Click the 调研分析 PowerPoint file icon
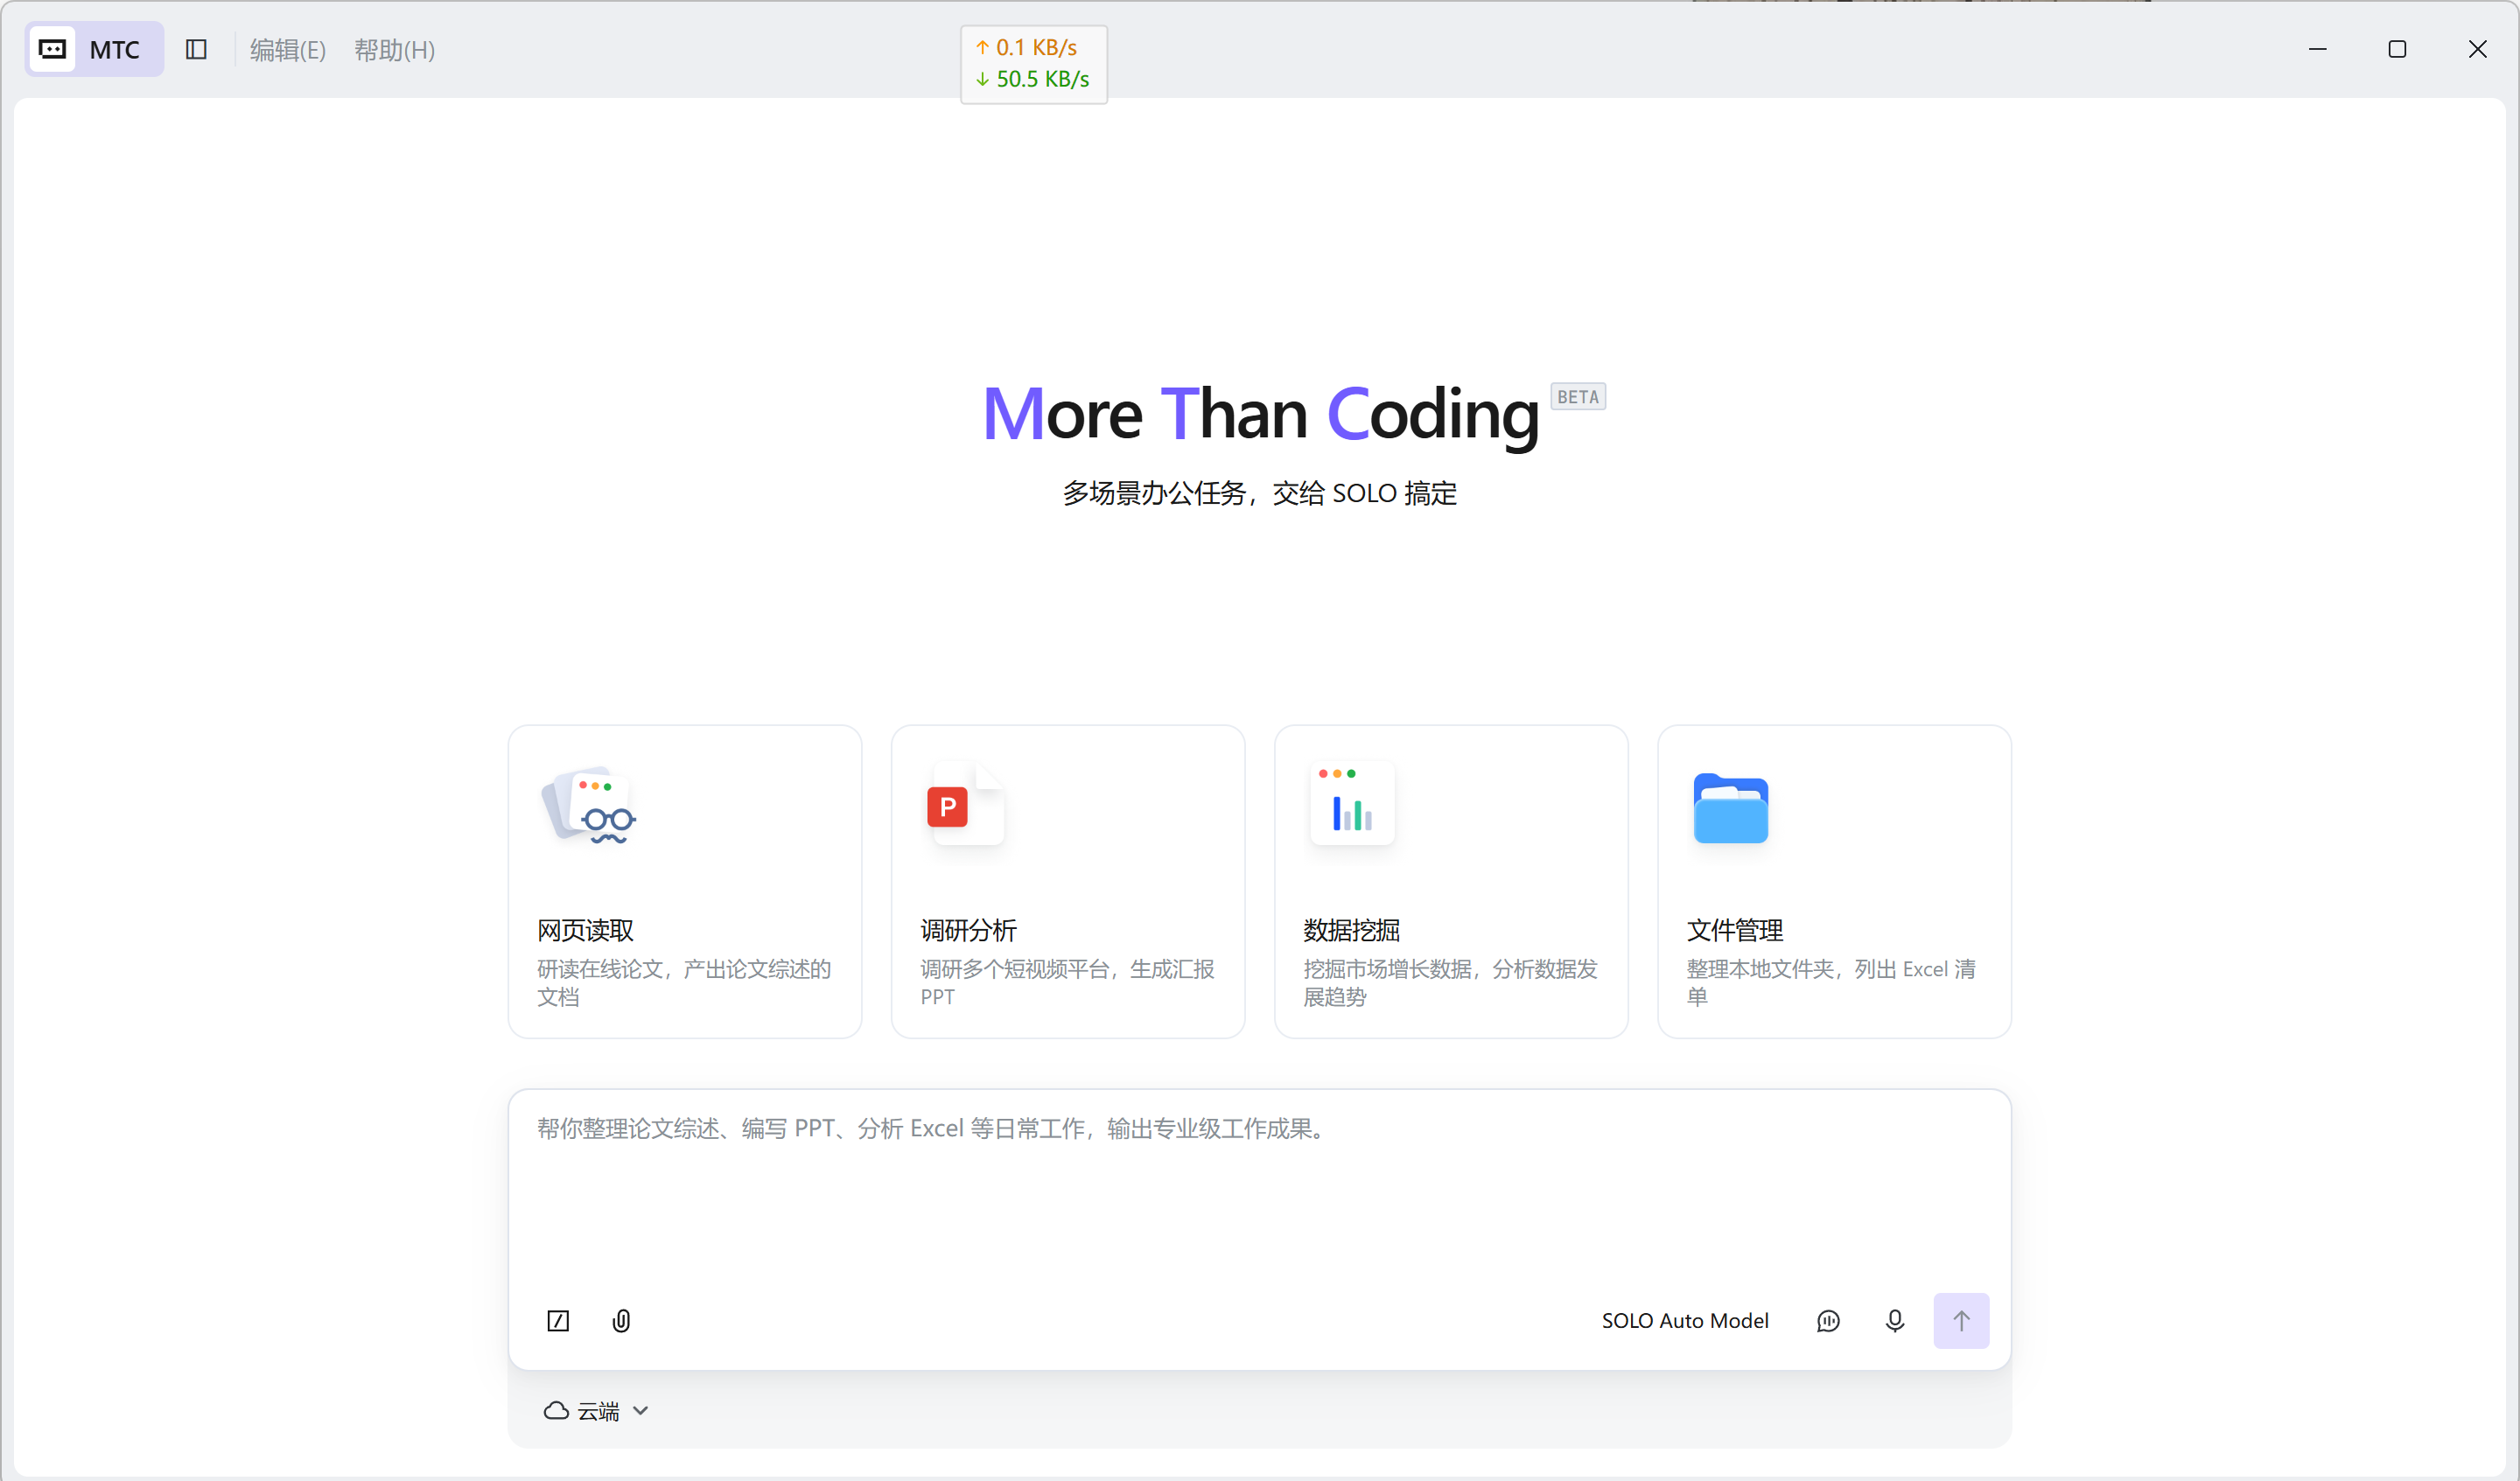Viewport: 2520px width, 1481px height. pyautogui.click(x=965, y=804)
